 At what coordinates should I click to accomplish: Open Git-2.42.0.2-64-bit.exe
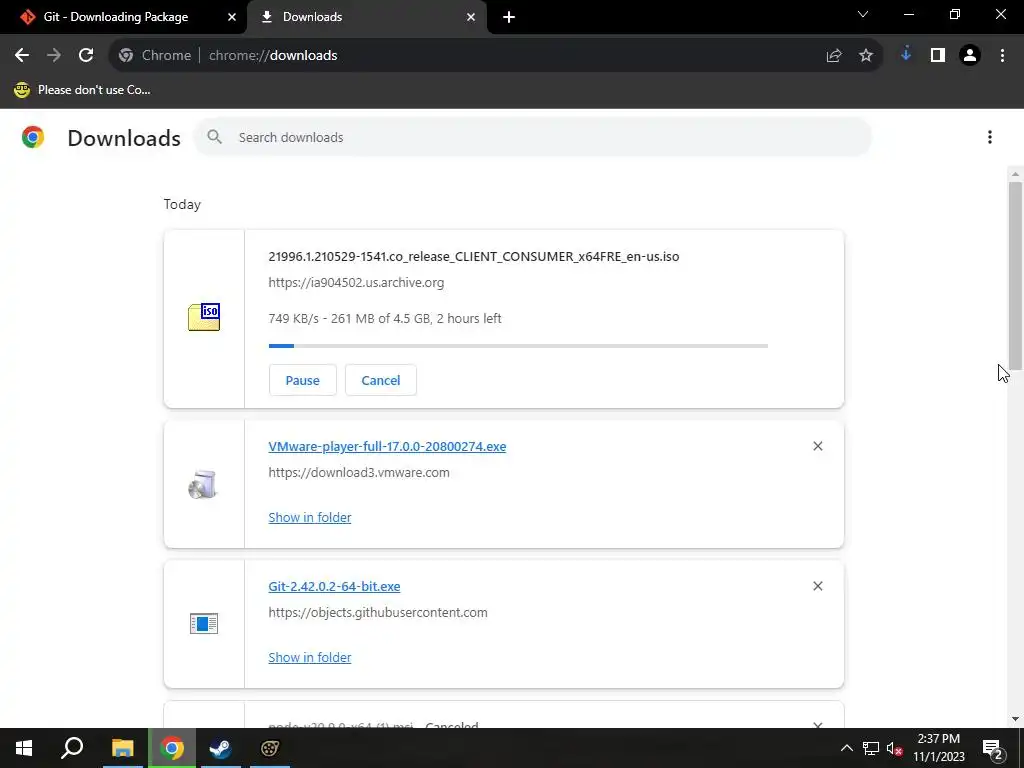point(334,586)
